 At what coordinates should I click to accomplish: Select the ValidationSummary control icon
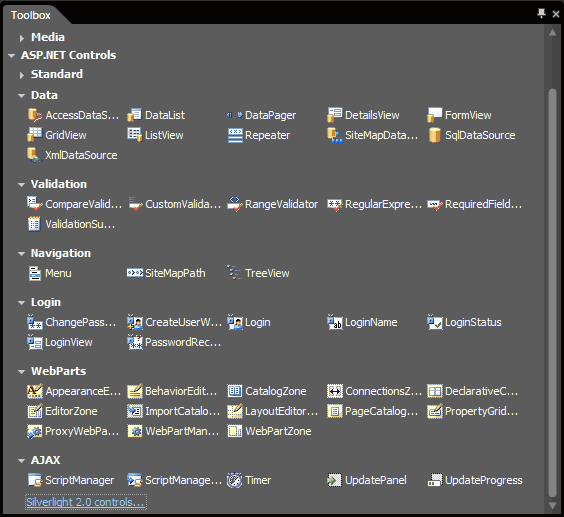pos(35,224)
